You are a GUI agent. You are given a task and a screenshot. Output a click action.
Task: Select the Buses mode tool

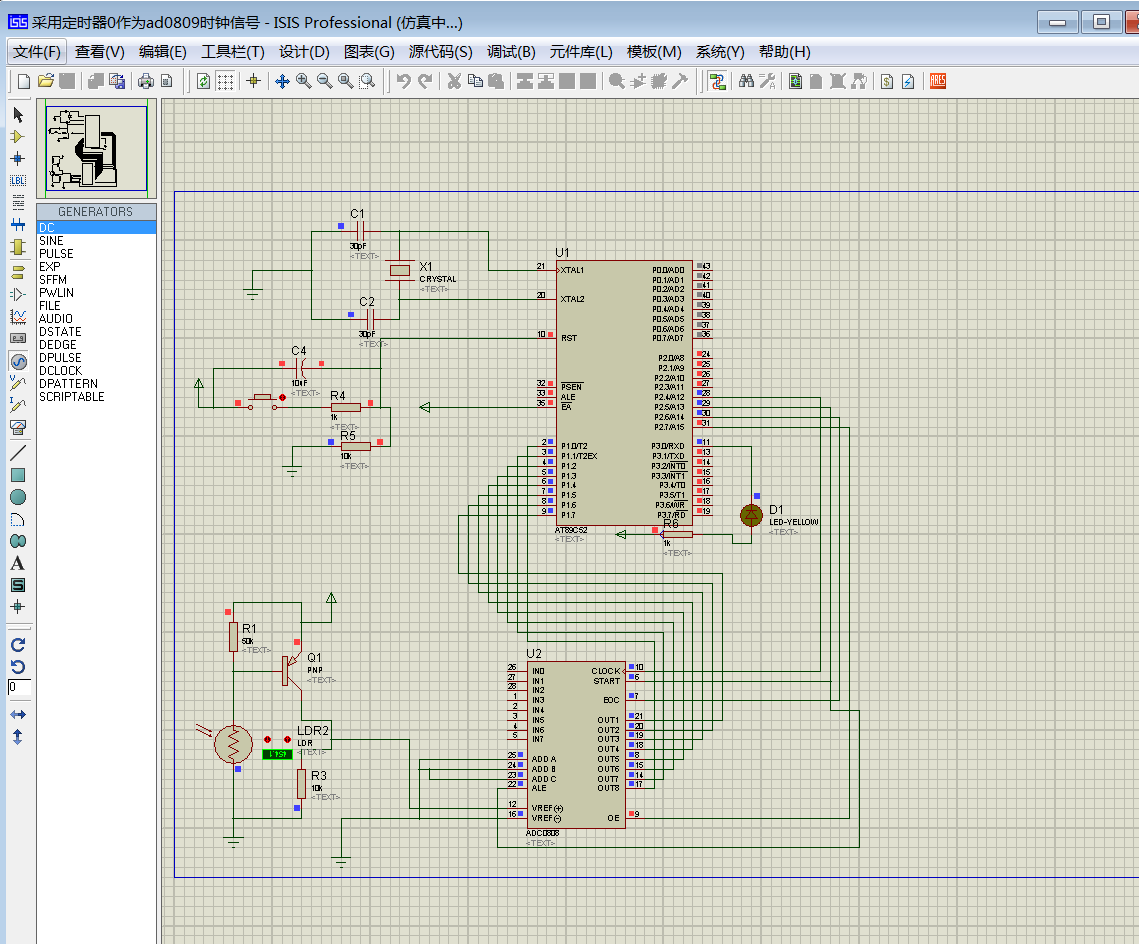[18, 225]
